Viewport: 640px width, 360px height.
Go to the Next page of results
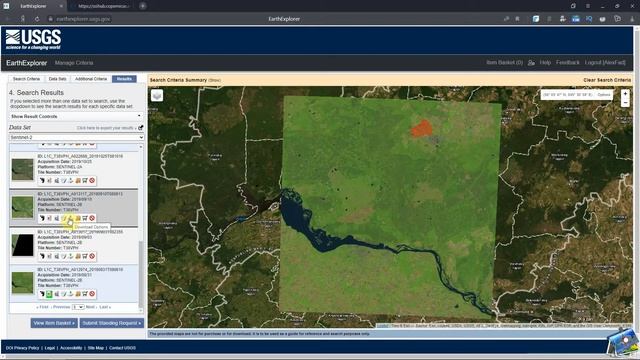[x=90, y=307]
